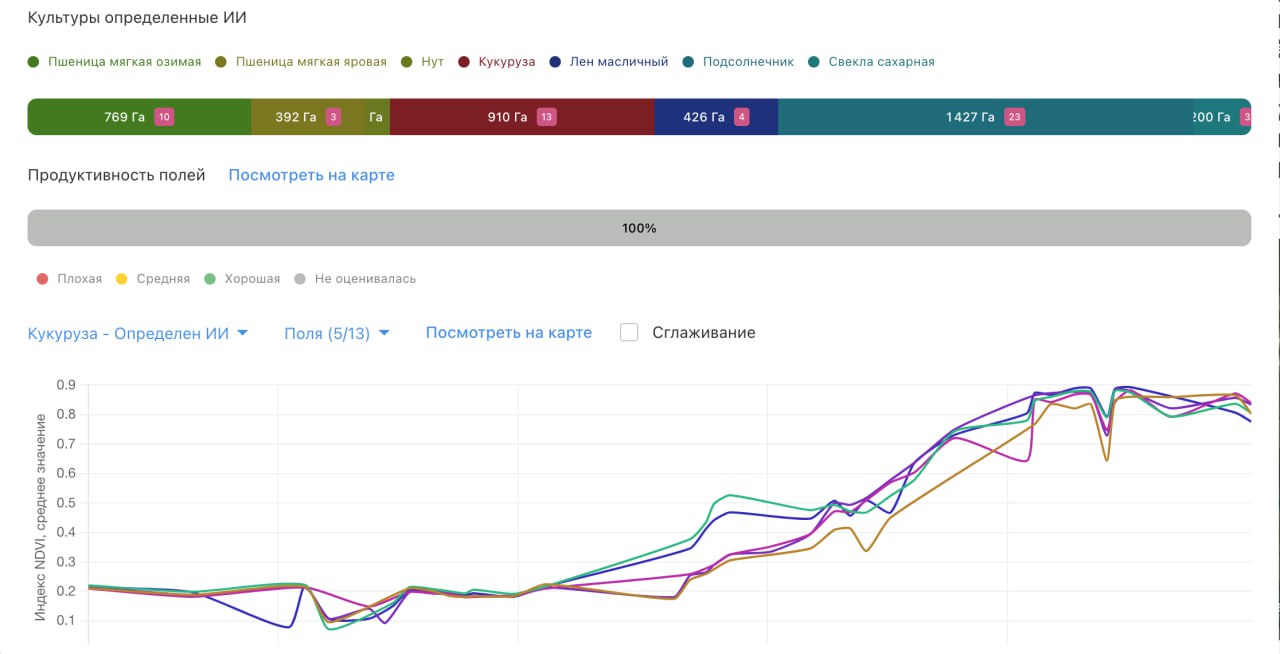Click the navy Лен масличный legend dot

coord(555,62)
